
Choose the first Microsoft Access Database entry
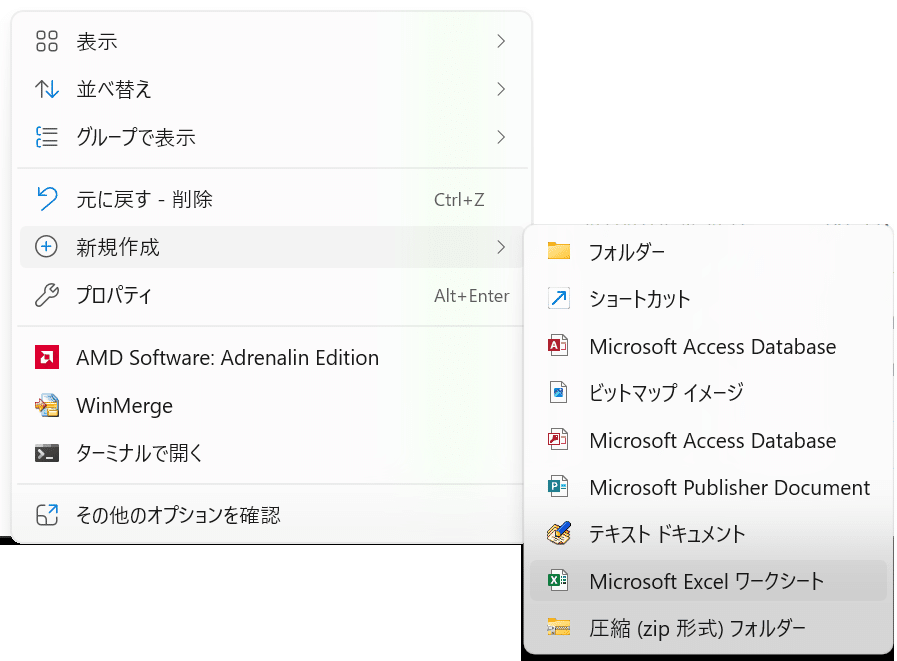708,346
